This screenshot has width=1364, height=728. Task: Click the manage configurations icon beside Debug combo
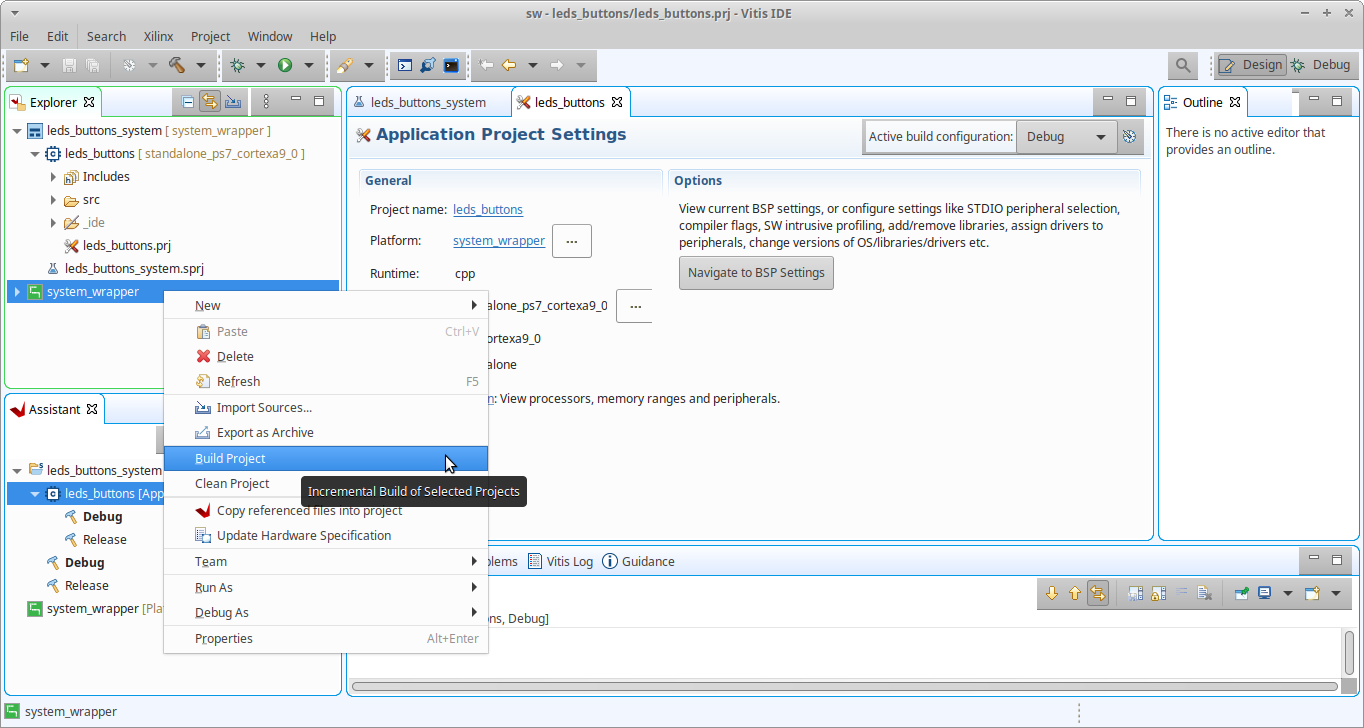[x=1130, y=137]
